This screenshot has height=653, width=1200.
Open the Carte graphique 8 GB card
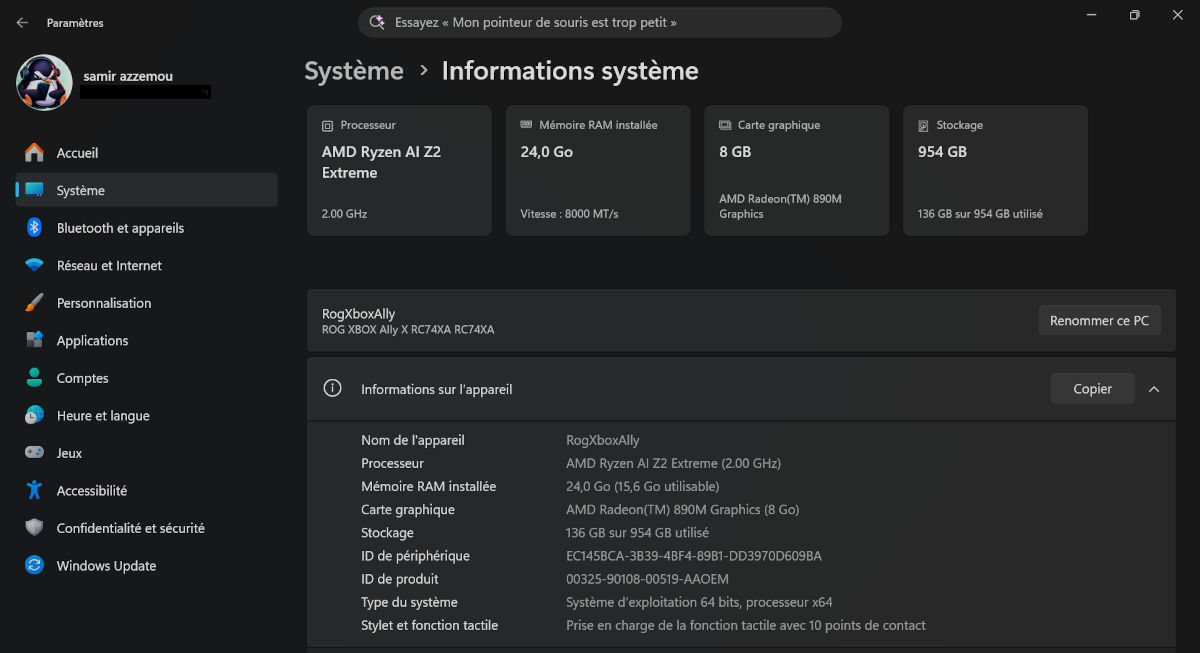tap(797, 170)
